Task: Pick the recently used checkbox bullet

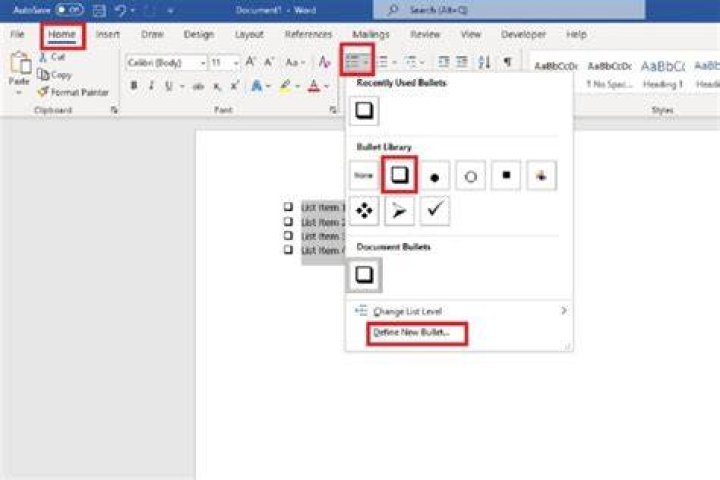Action: 364,111
